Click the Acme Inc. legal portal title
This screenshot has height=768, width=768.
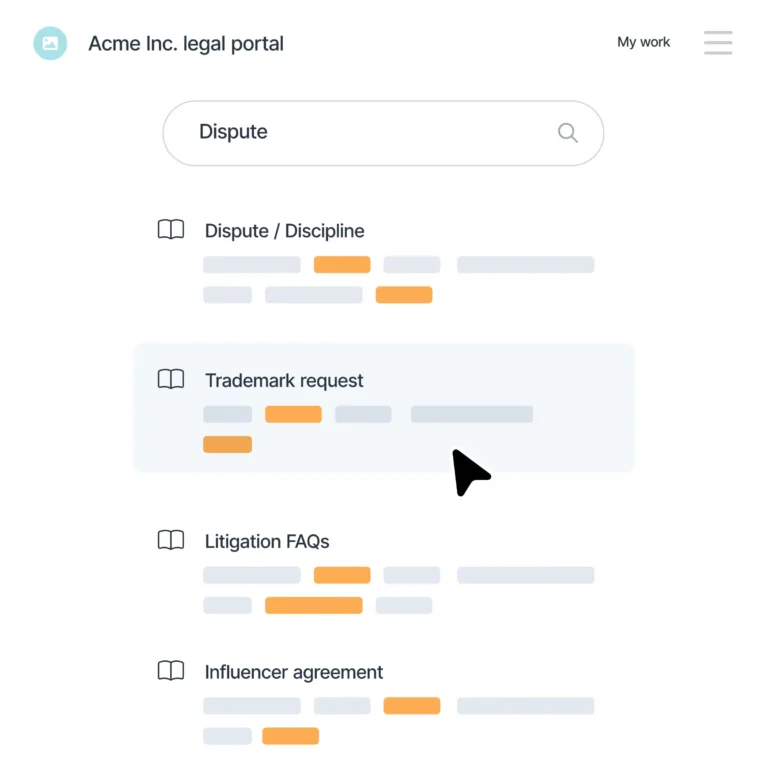[186, 44]
